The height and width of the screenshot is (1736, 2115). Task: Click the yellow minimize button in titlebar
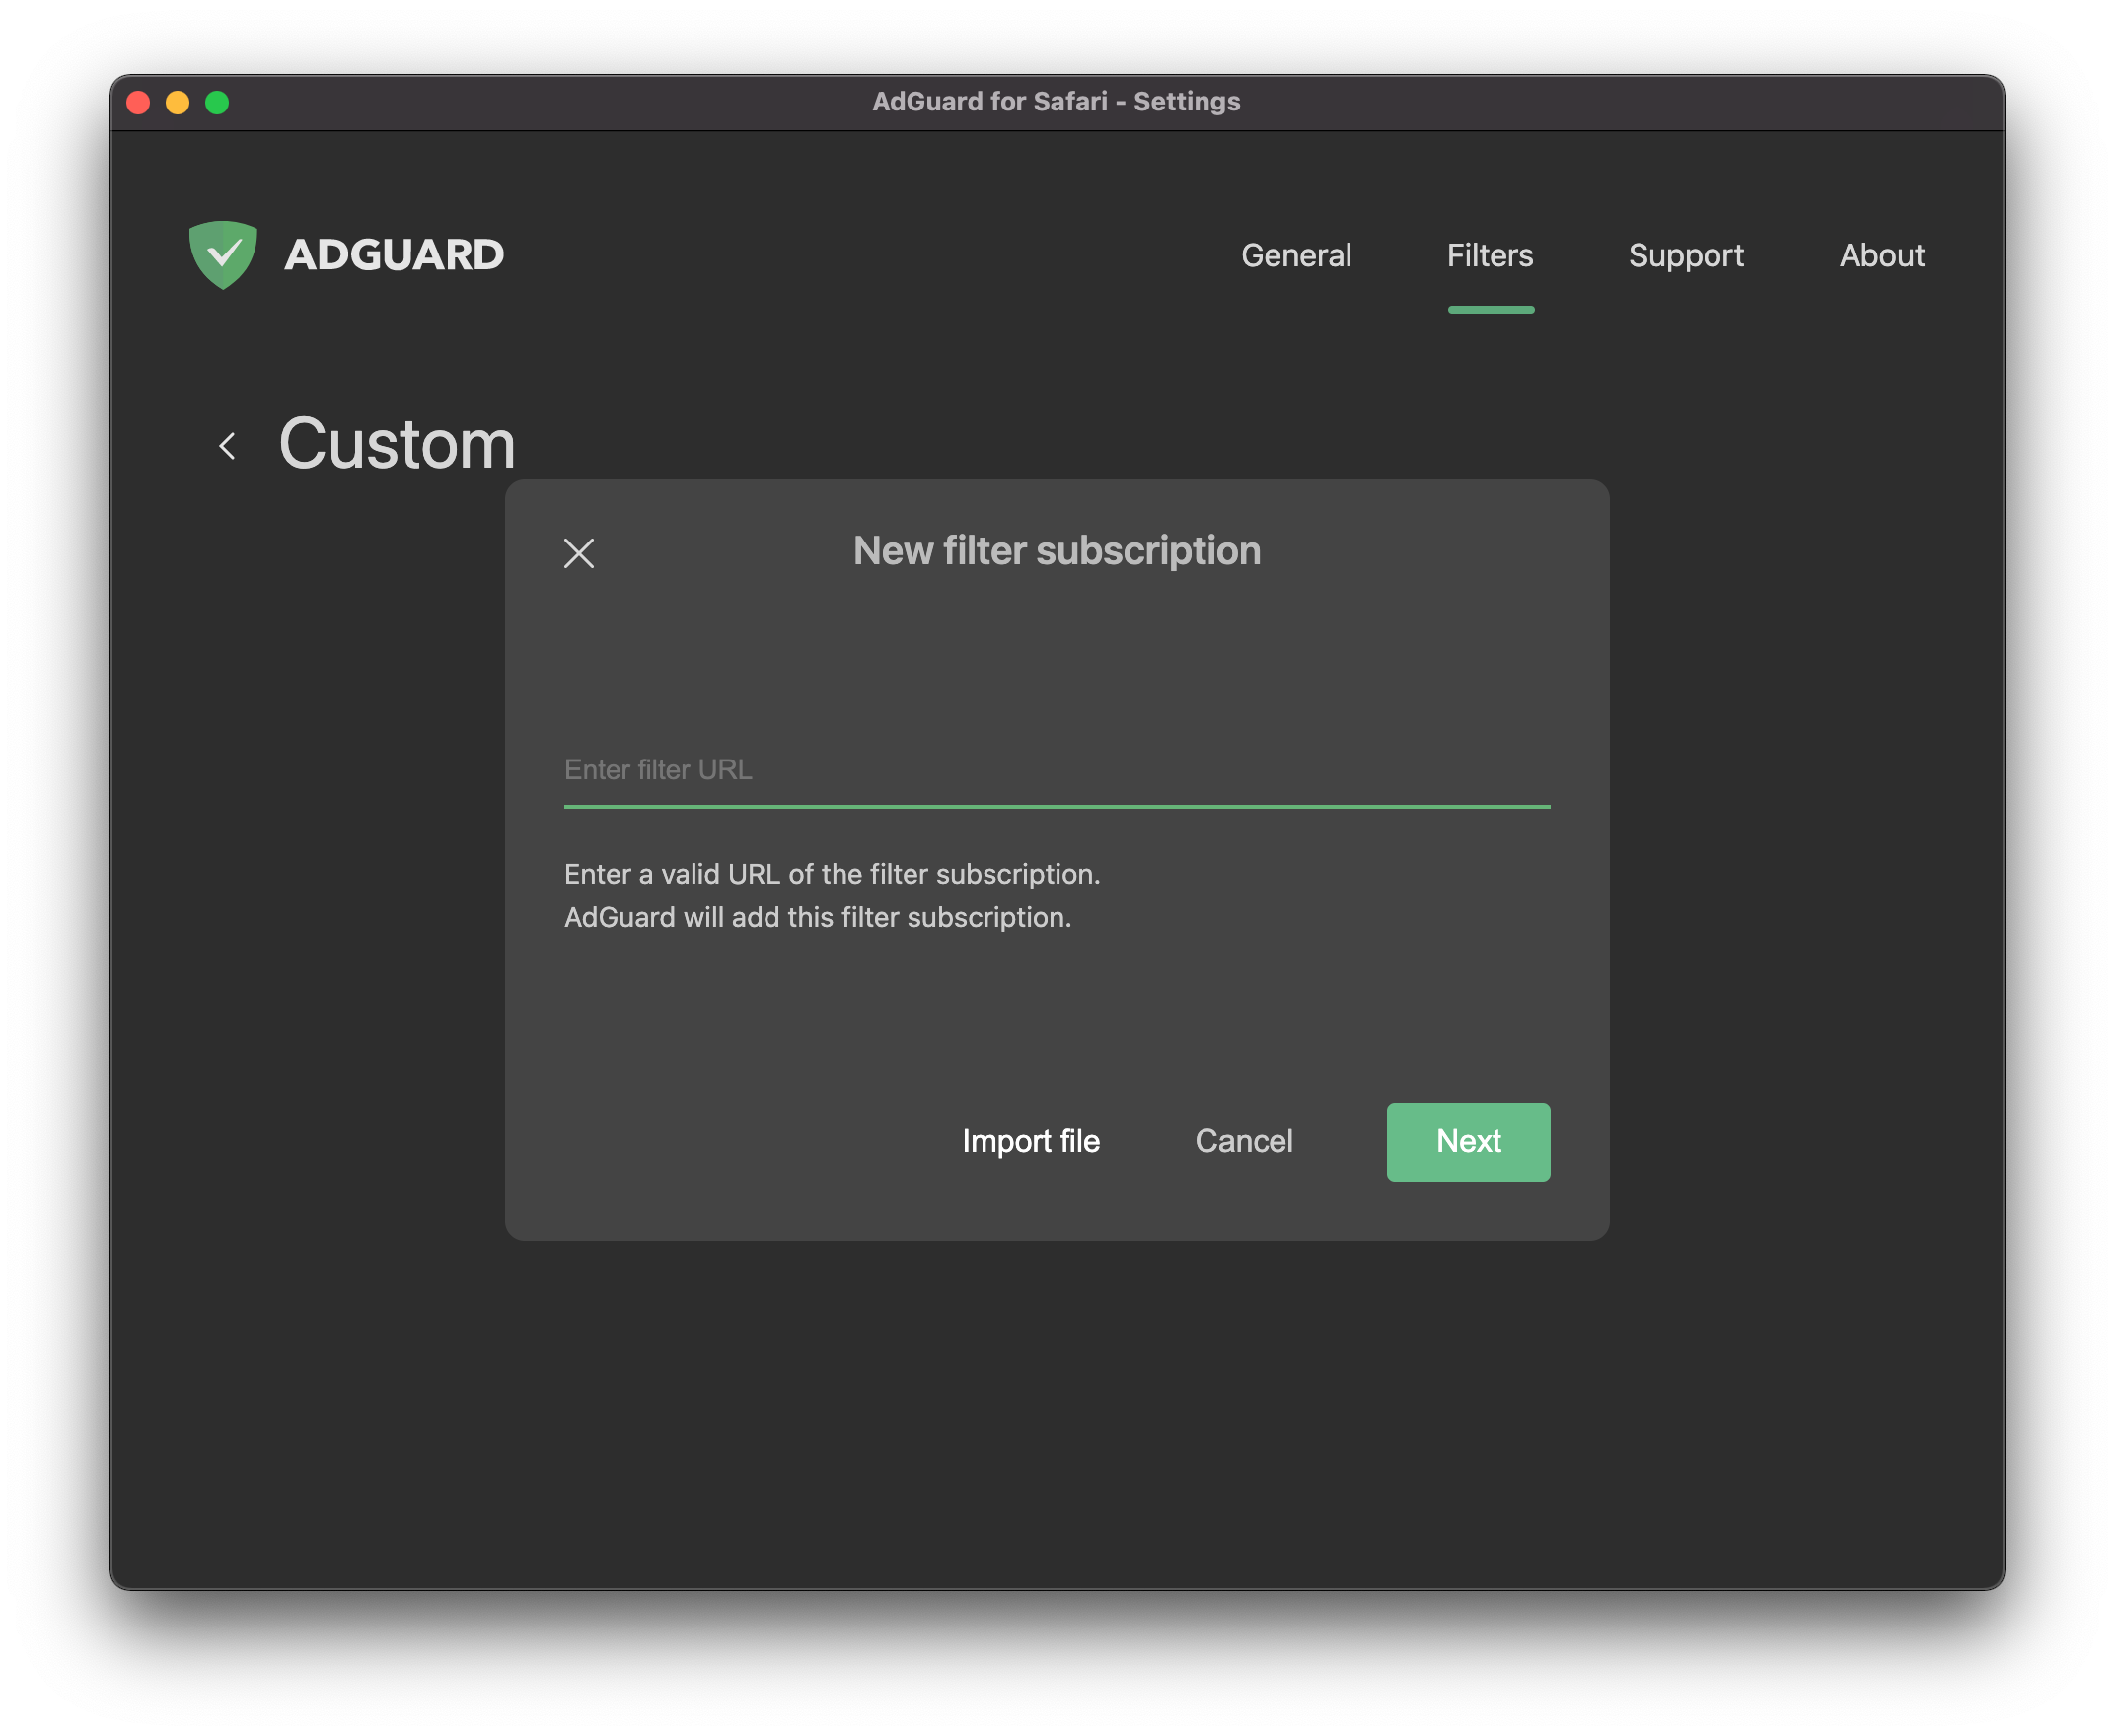178,101
